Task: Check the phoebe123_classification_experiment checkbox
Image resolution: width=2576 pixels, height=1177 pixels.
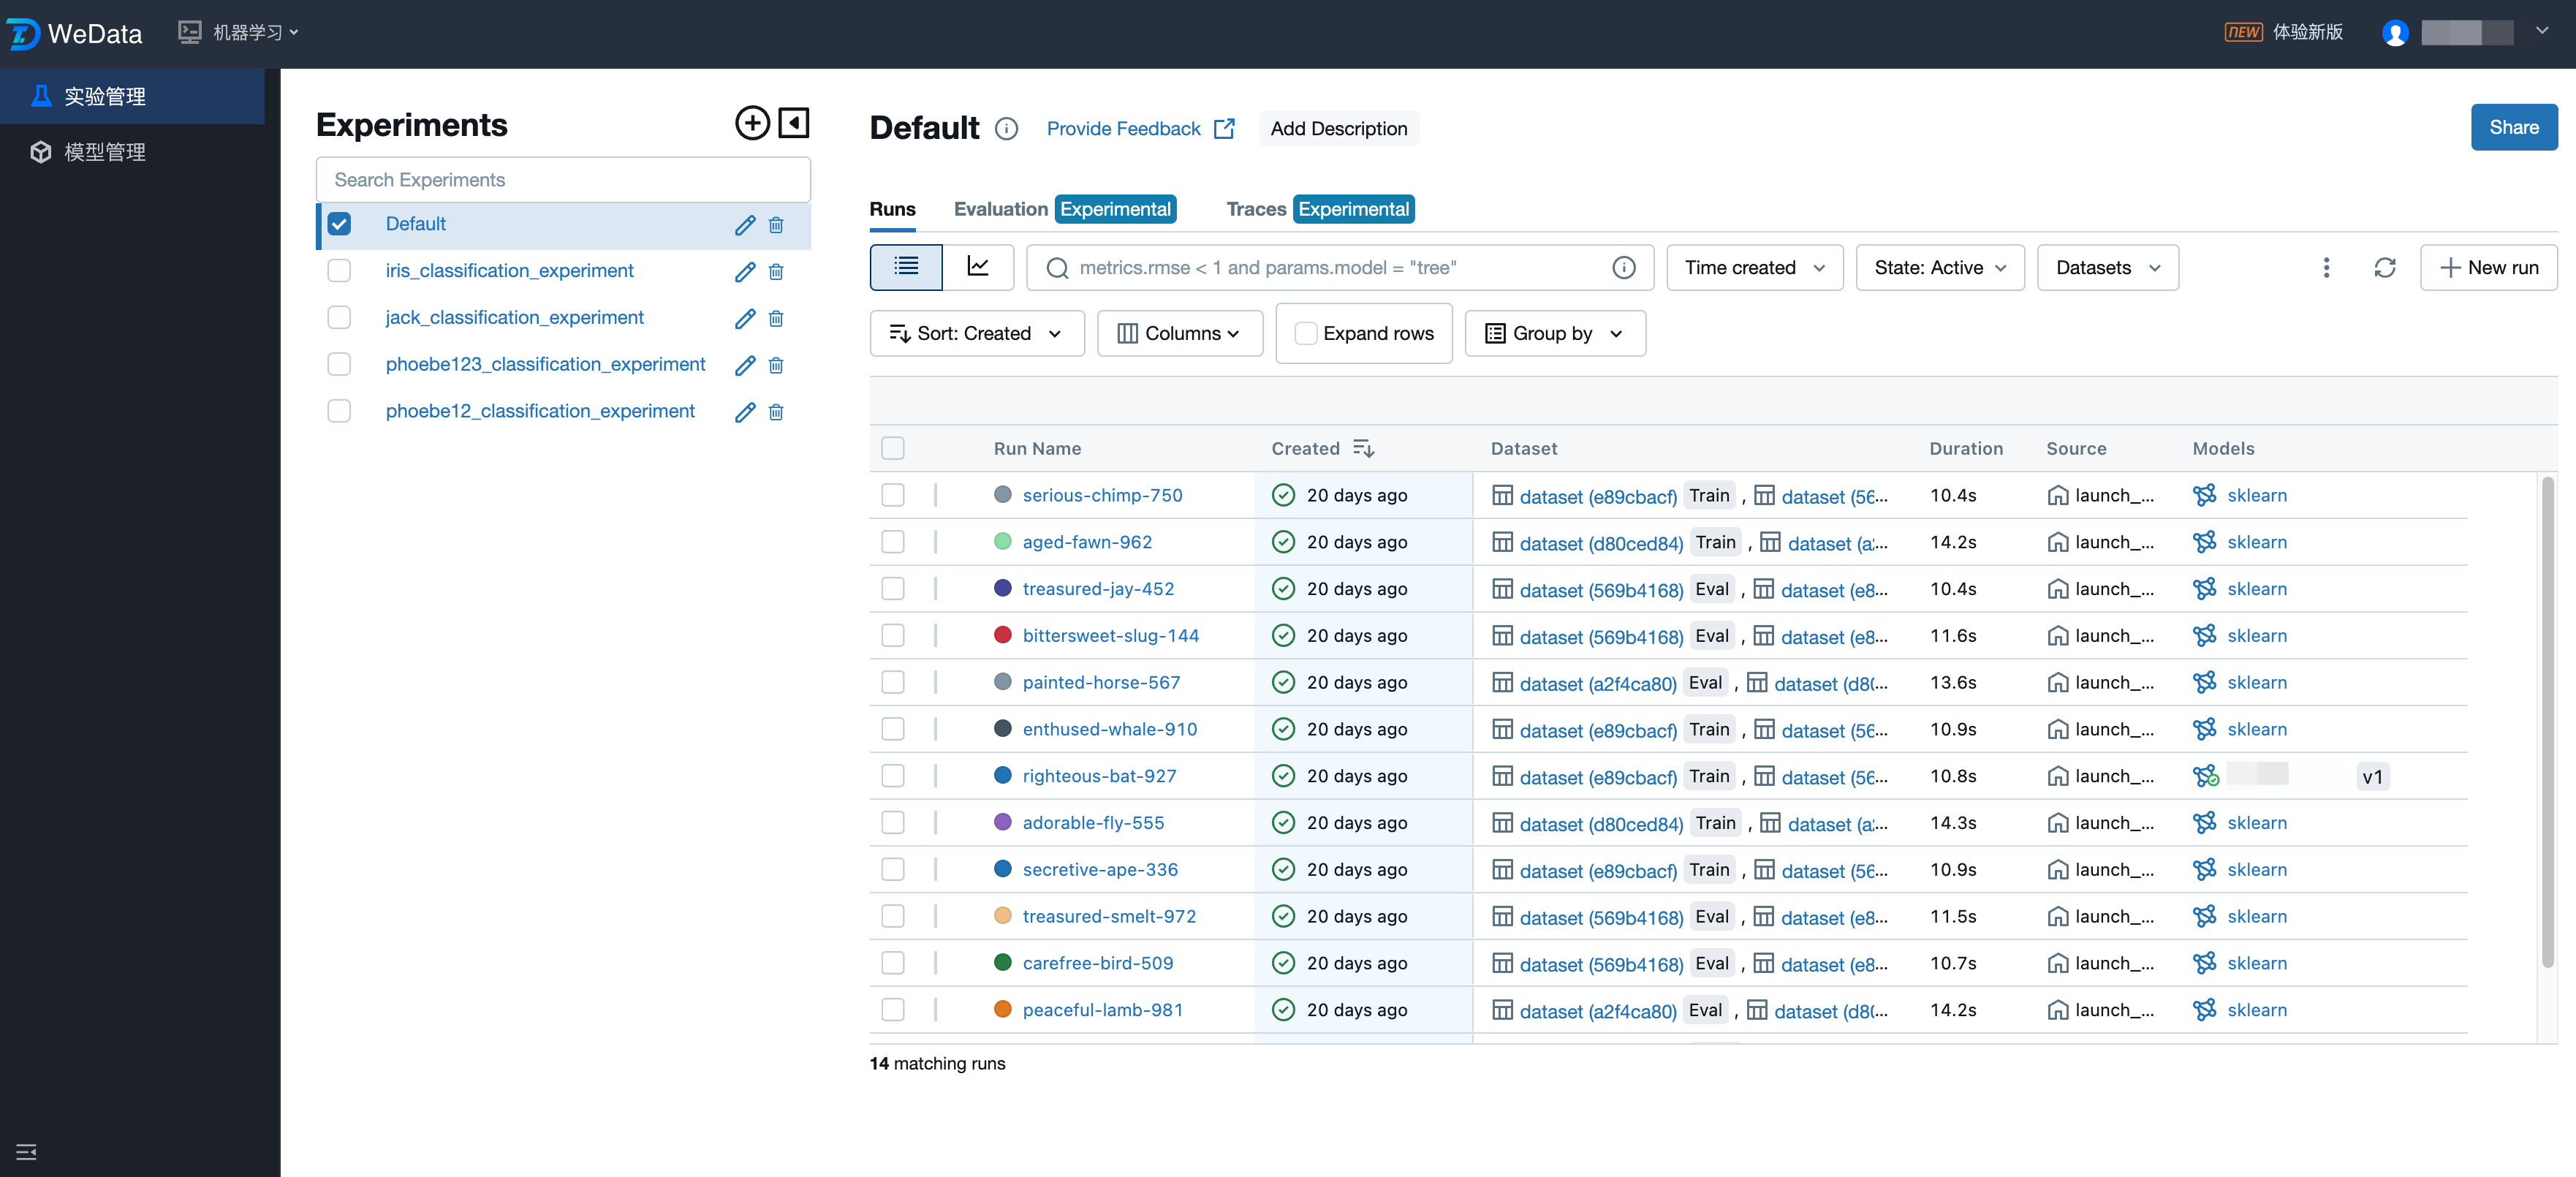Action: coord(339,364)
